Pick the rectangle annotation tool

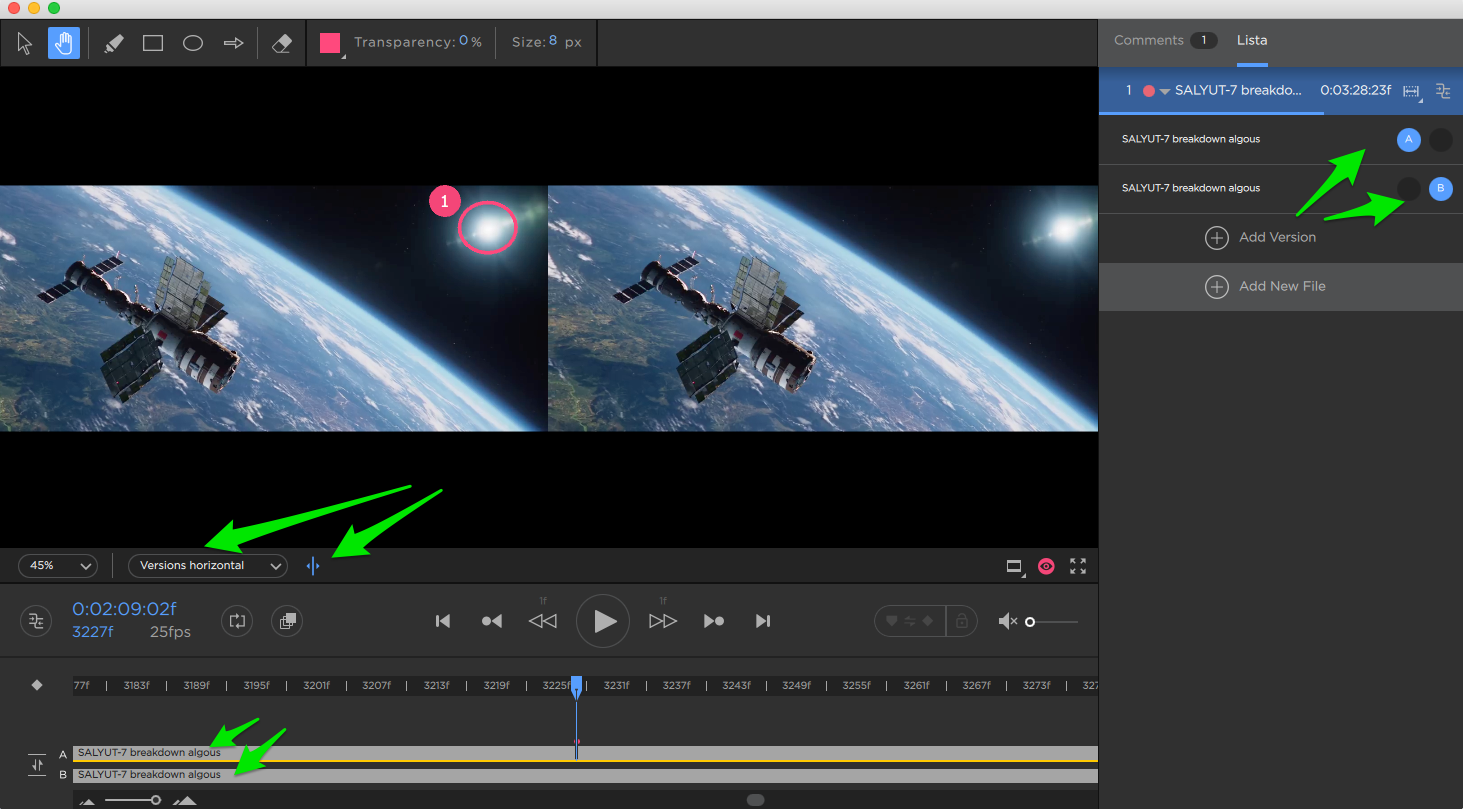tap(153, 43)
